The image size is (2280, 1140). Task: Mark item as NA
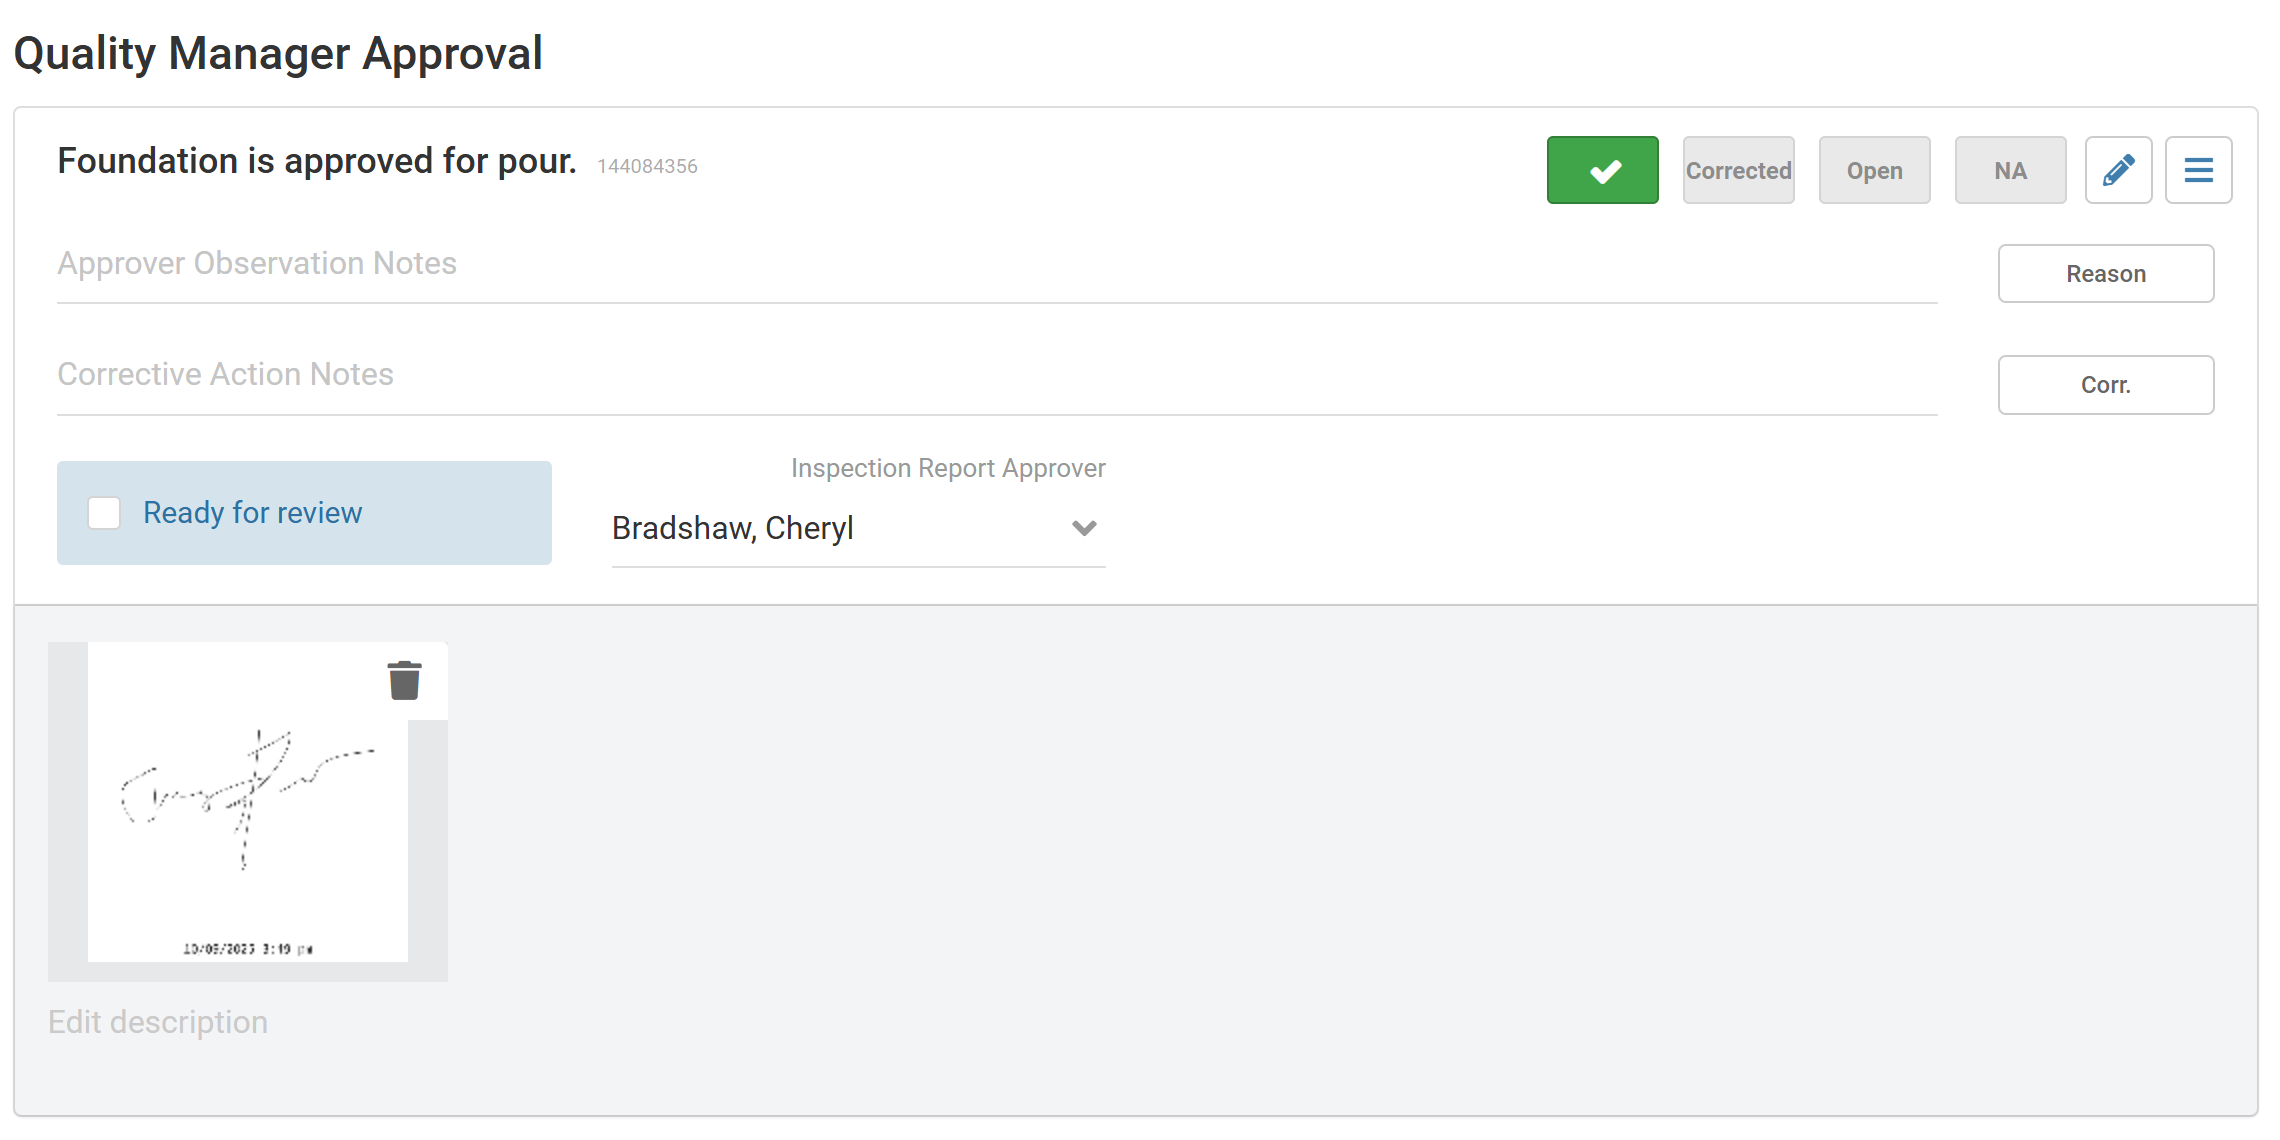coord(2010,170)
